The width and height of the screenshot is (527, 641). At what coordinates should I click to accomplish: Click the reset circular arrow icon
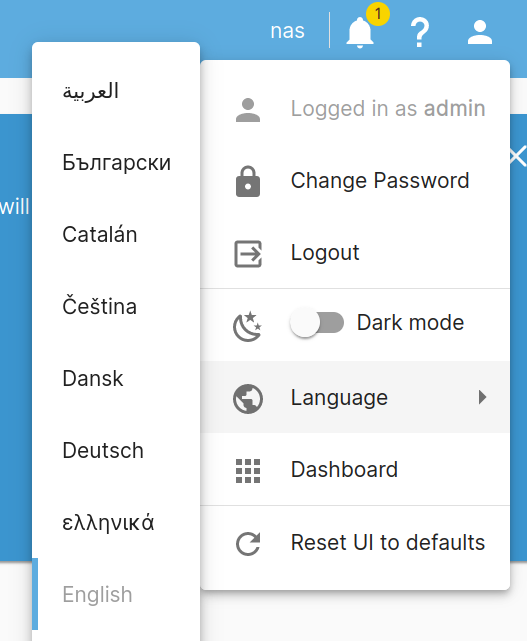point(248,544)
